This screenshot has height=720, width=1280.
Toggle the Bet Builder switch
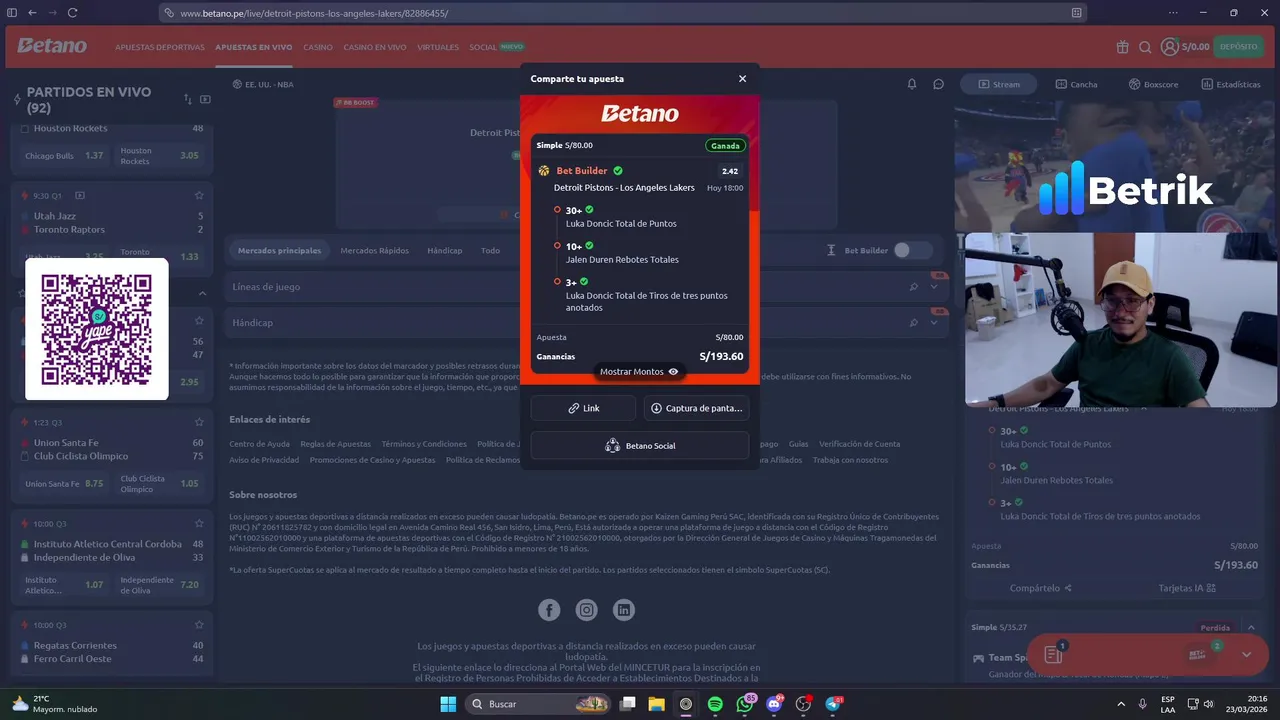[x=912, y=250]
